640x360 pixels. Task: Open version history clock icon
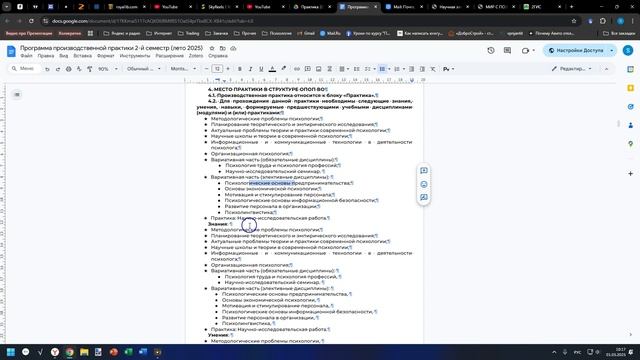click(491, 51)
